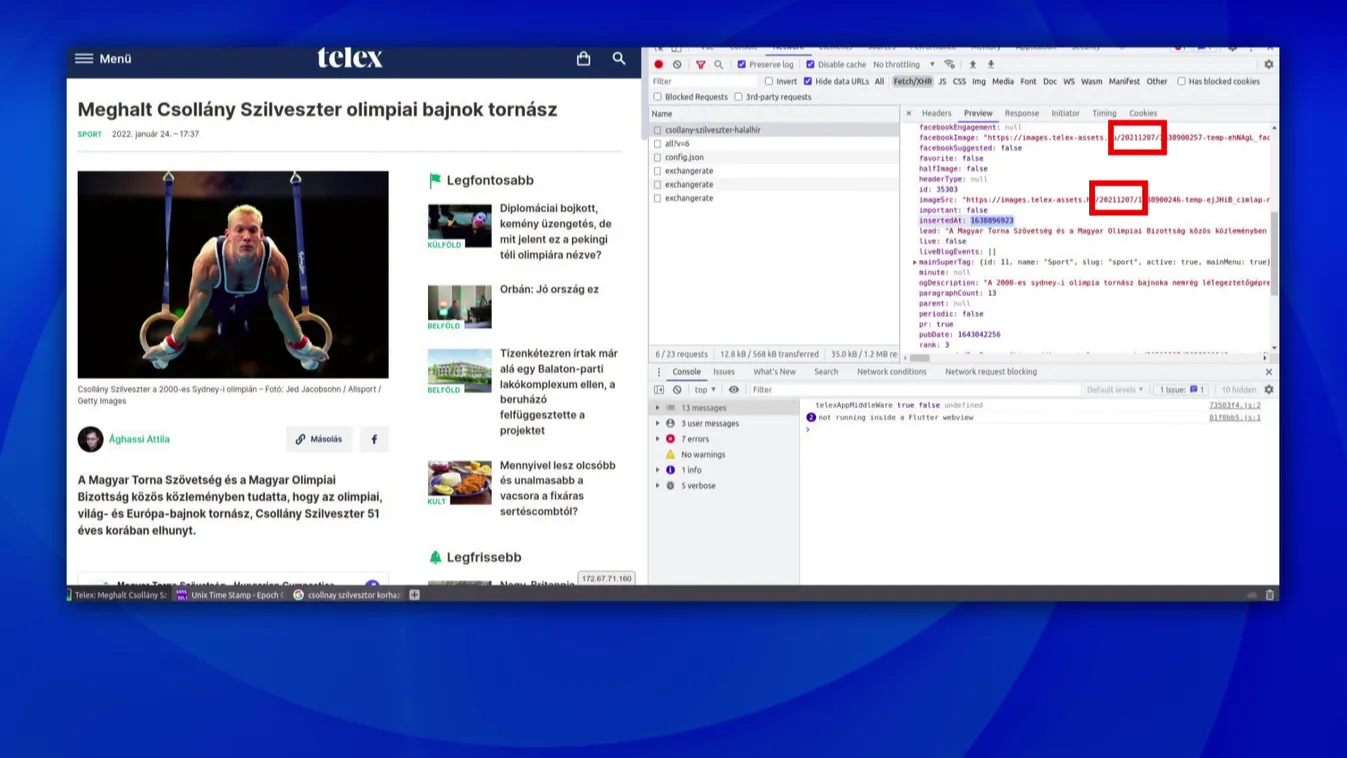Click the record network log icon
The width and height of the screenshot is (1347, 758).
(659, 64)
